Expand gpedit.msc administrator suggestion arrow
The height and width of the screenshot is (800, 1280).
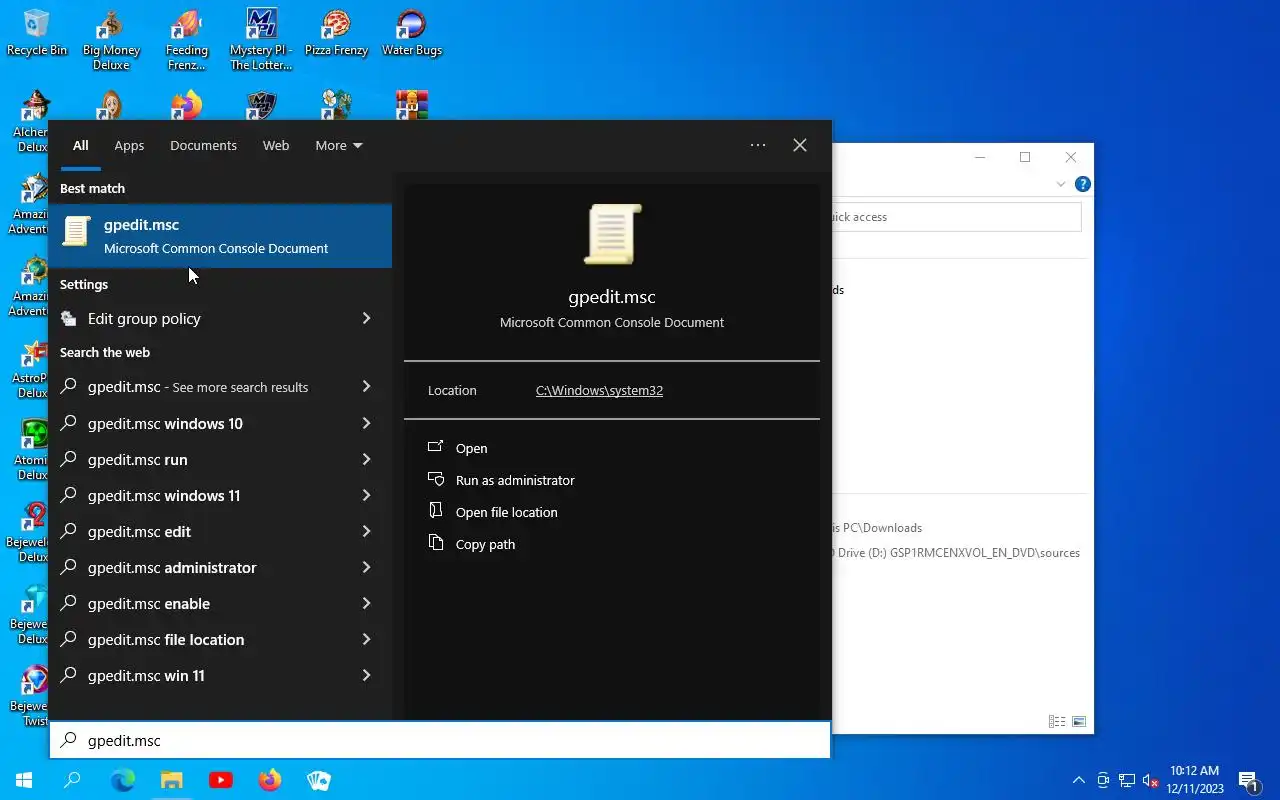tap(366, 567)
